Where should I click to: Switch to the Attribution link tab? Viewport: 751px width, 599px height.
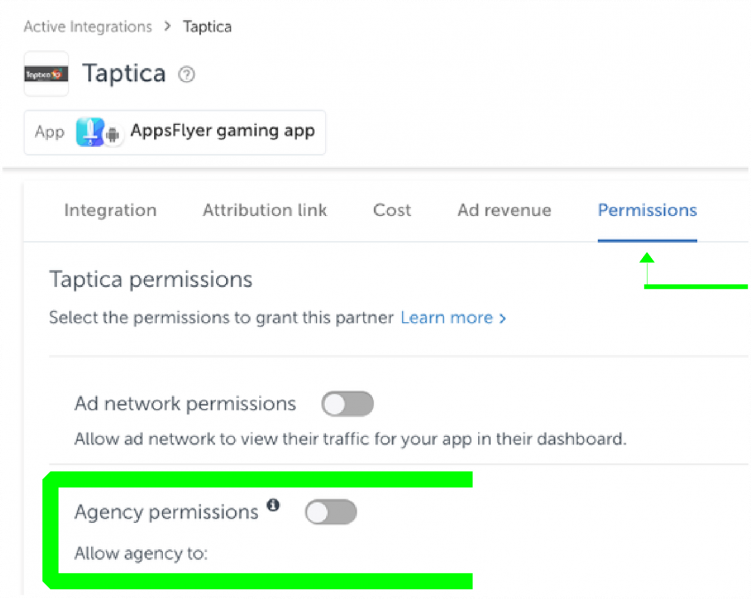tap(264, 210)
